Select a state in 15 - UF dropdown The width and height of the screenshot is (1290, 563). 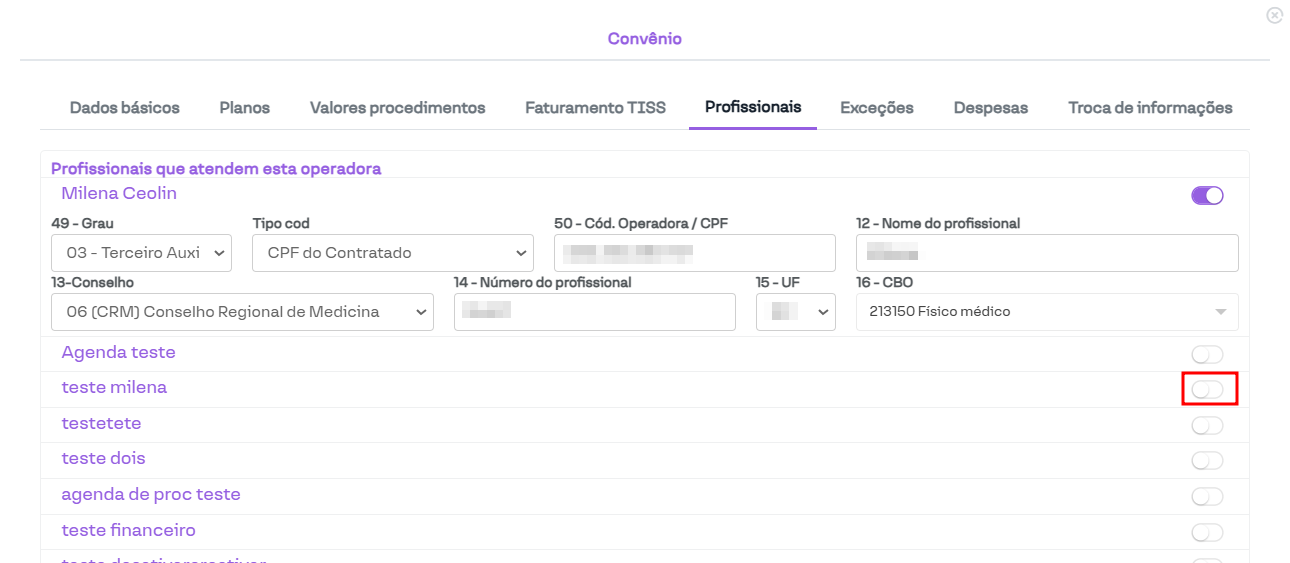tap(796, 312)
